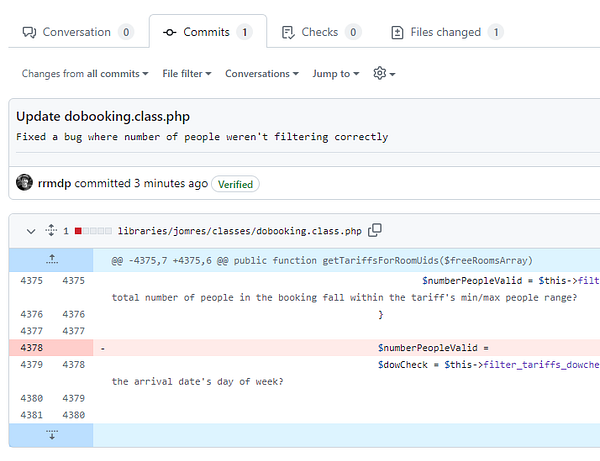Screen dimensions: 600x461
Task: Open the Files changed tab
Action: tap(447, 32)
